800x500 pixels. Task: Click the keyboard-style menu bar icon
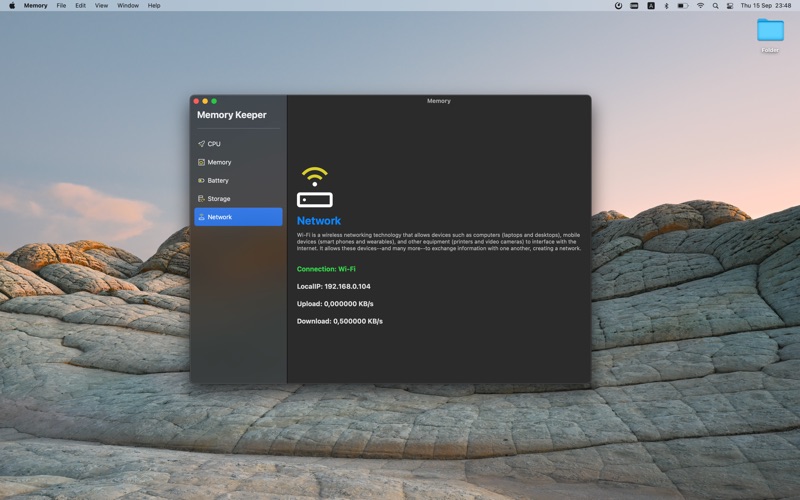(x=634, y=6)
